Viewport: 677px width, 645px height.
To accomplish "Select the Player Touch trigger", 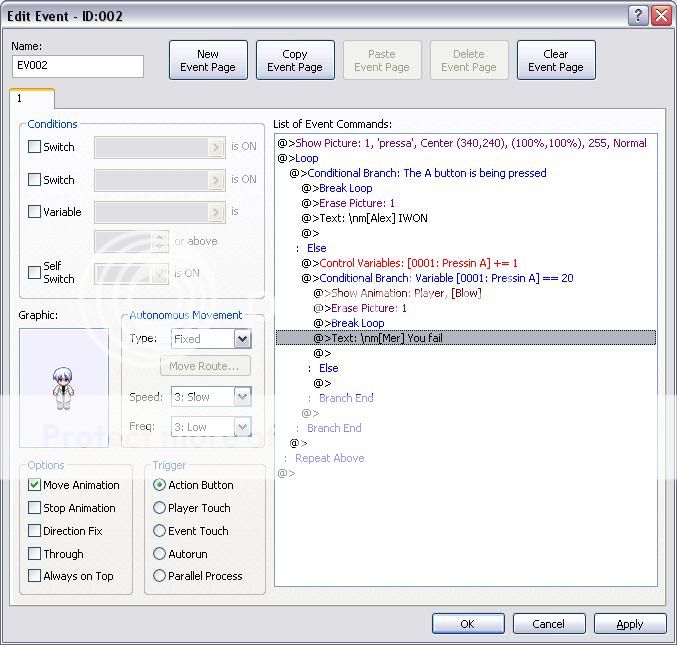I will tap(159, 508).
